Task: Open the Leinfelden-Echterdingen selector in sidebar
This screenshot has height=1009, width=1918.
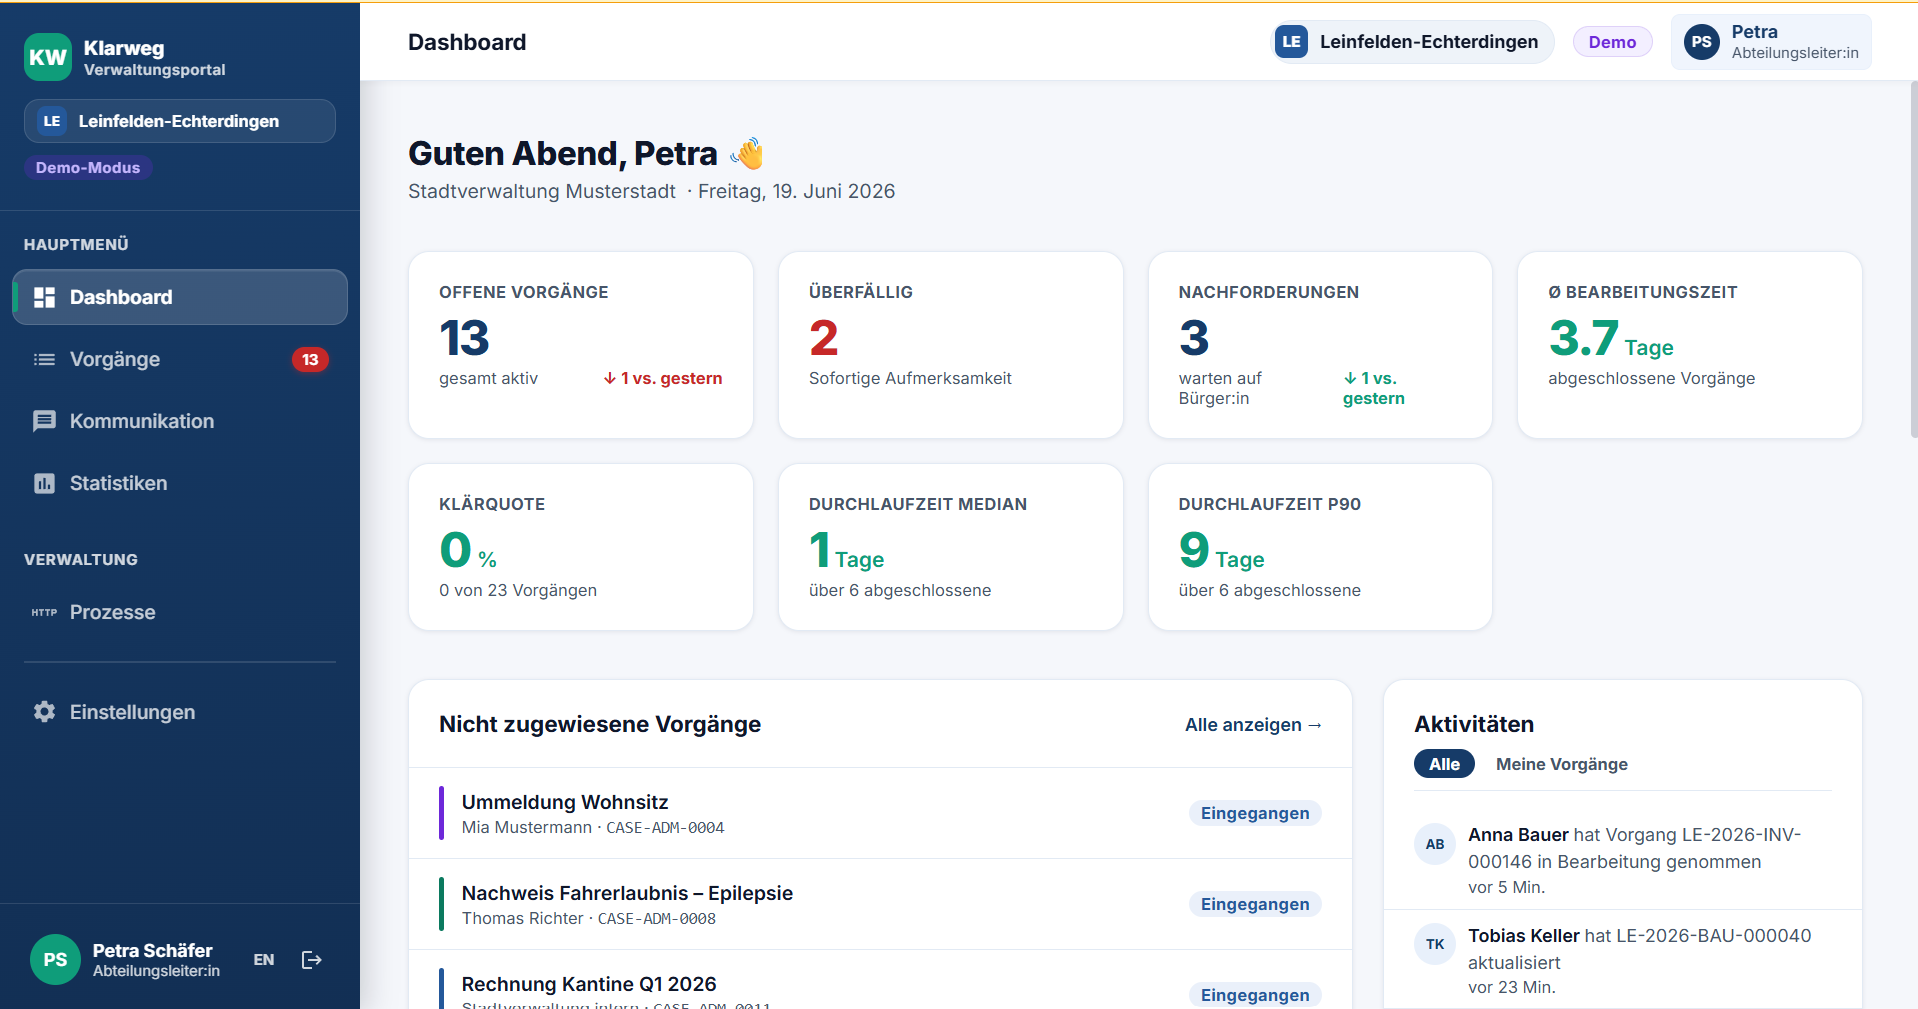Action: coord(180,121)
